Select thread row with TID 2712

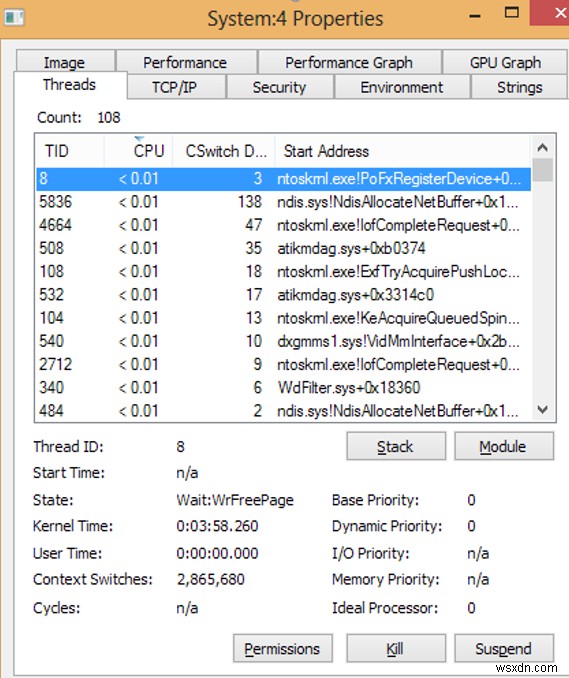pyautogui.click(x=284, y=365)
